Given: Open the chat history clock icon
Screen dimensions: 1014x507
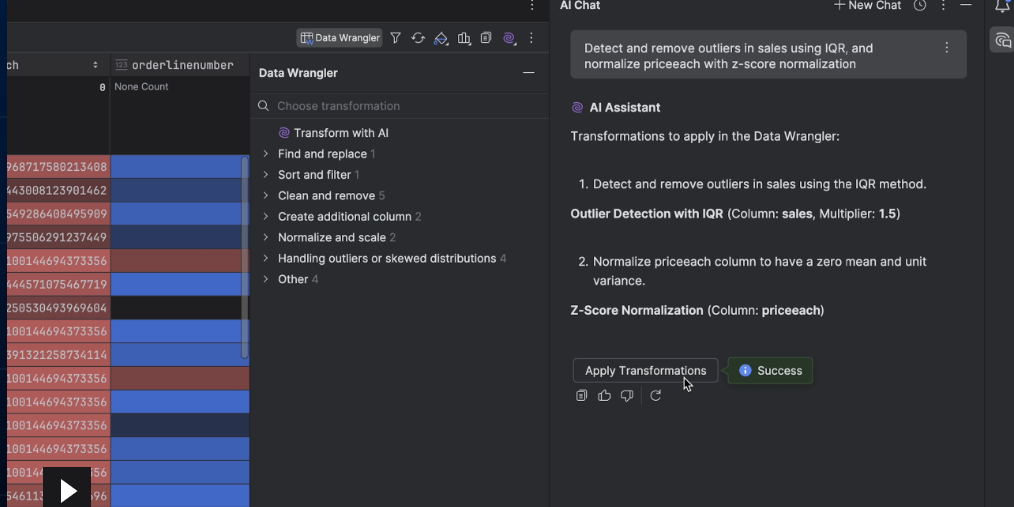Looking at the screenshot, I should 920,6.
